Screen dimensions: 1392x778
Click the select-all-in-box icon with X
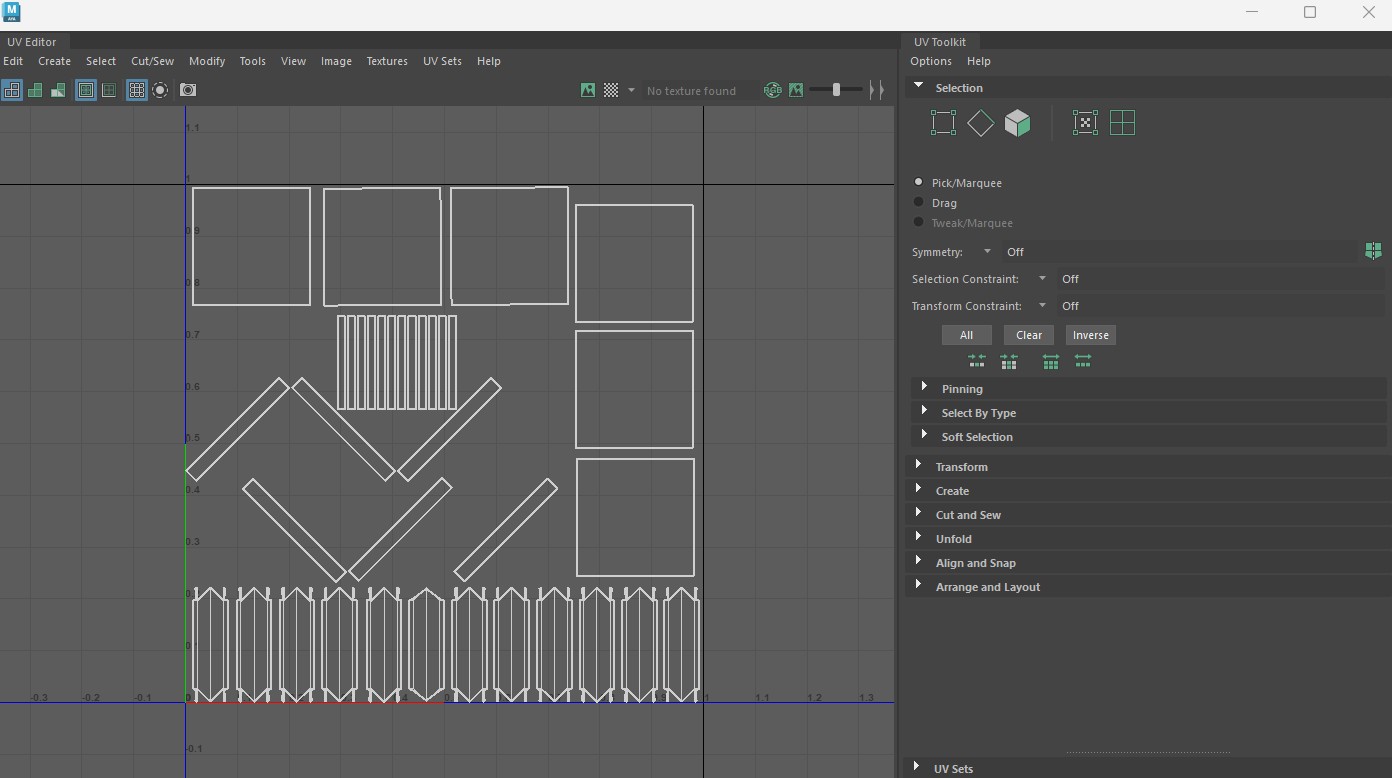pyautogui.click(x=1085, y=123)
